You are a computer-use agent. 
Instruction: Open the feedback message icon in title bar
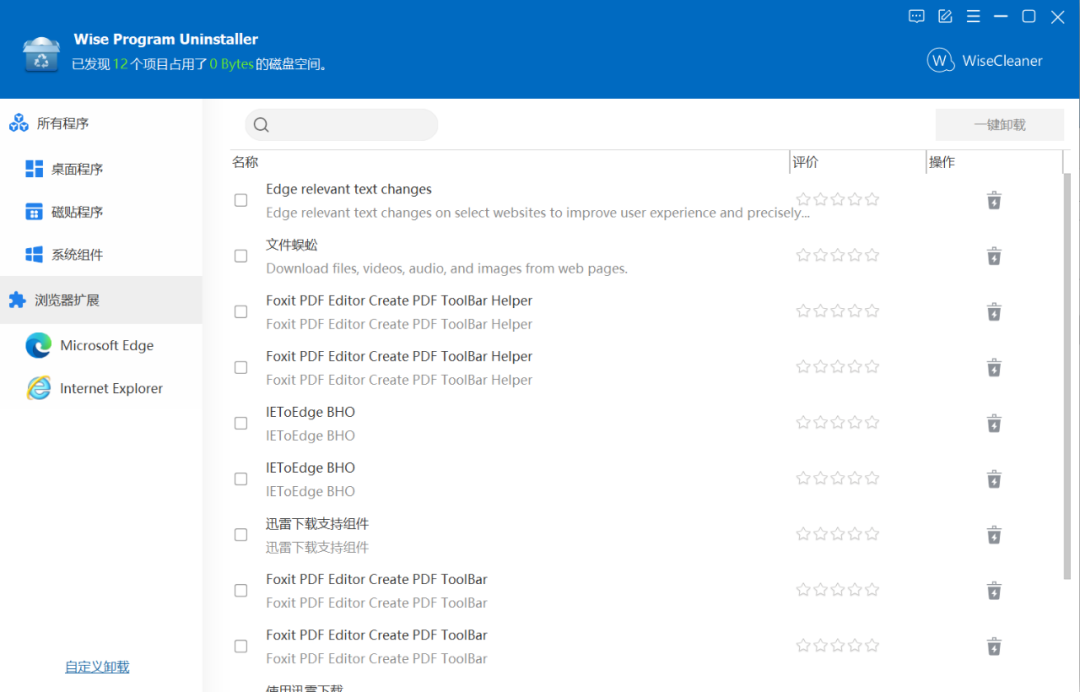coord(916,17)
